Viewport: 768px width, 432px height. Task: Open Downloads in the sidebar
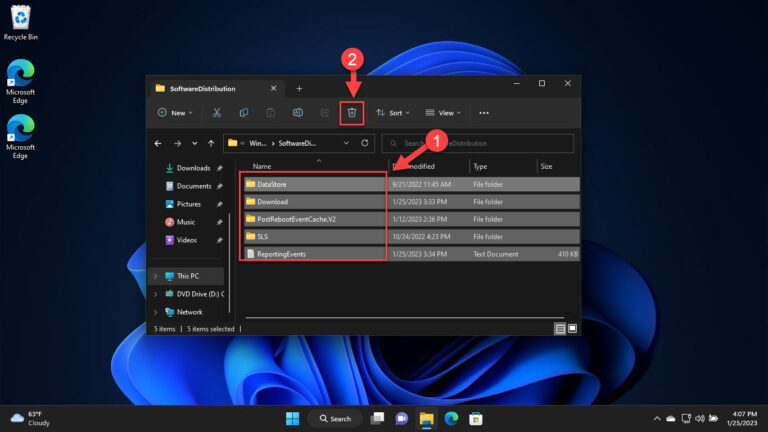click(x=193, y=168)
